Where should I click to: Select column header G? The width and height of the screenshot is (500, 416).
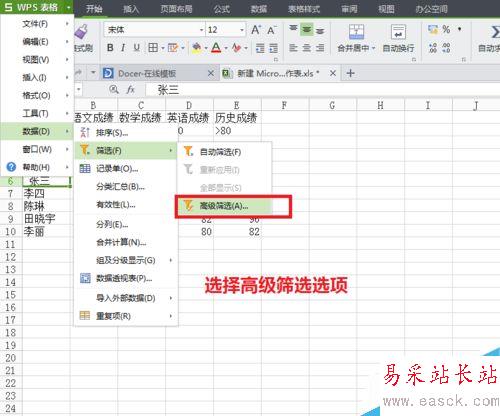[x=333, y=106]
